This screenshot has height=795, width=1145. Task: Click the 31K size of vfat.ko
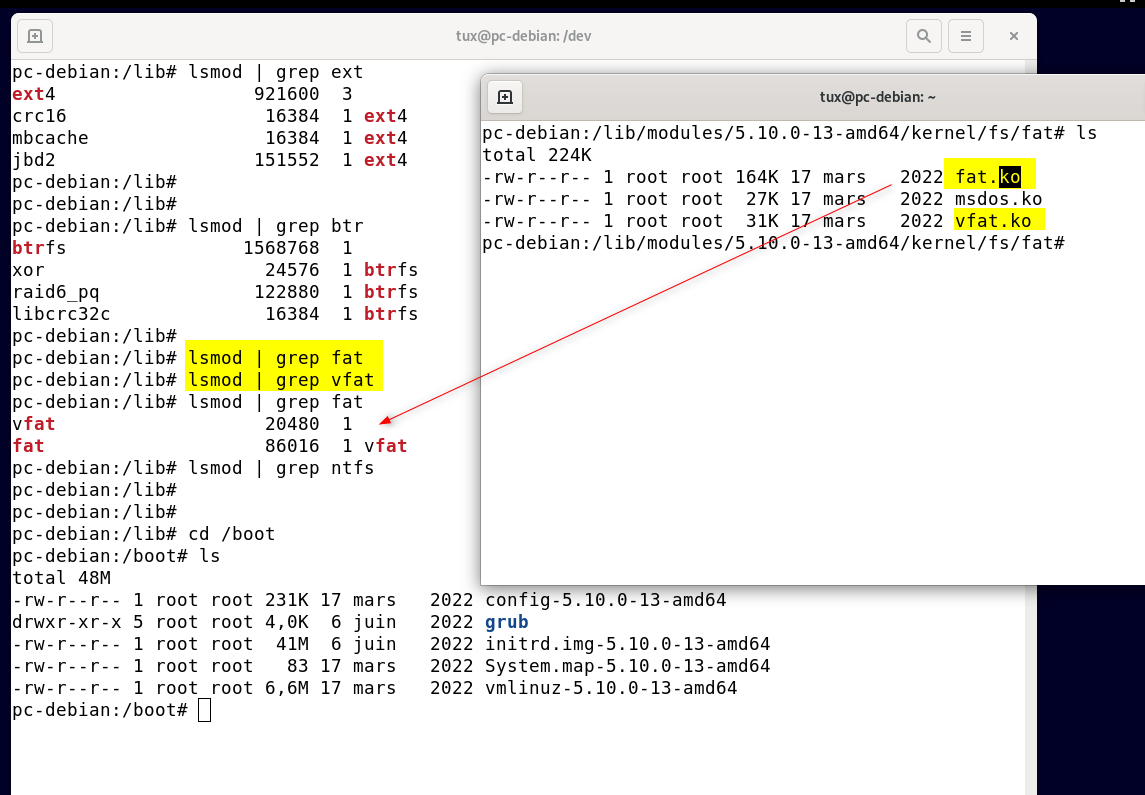(x=762, y=220)
